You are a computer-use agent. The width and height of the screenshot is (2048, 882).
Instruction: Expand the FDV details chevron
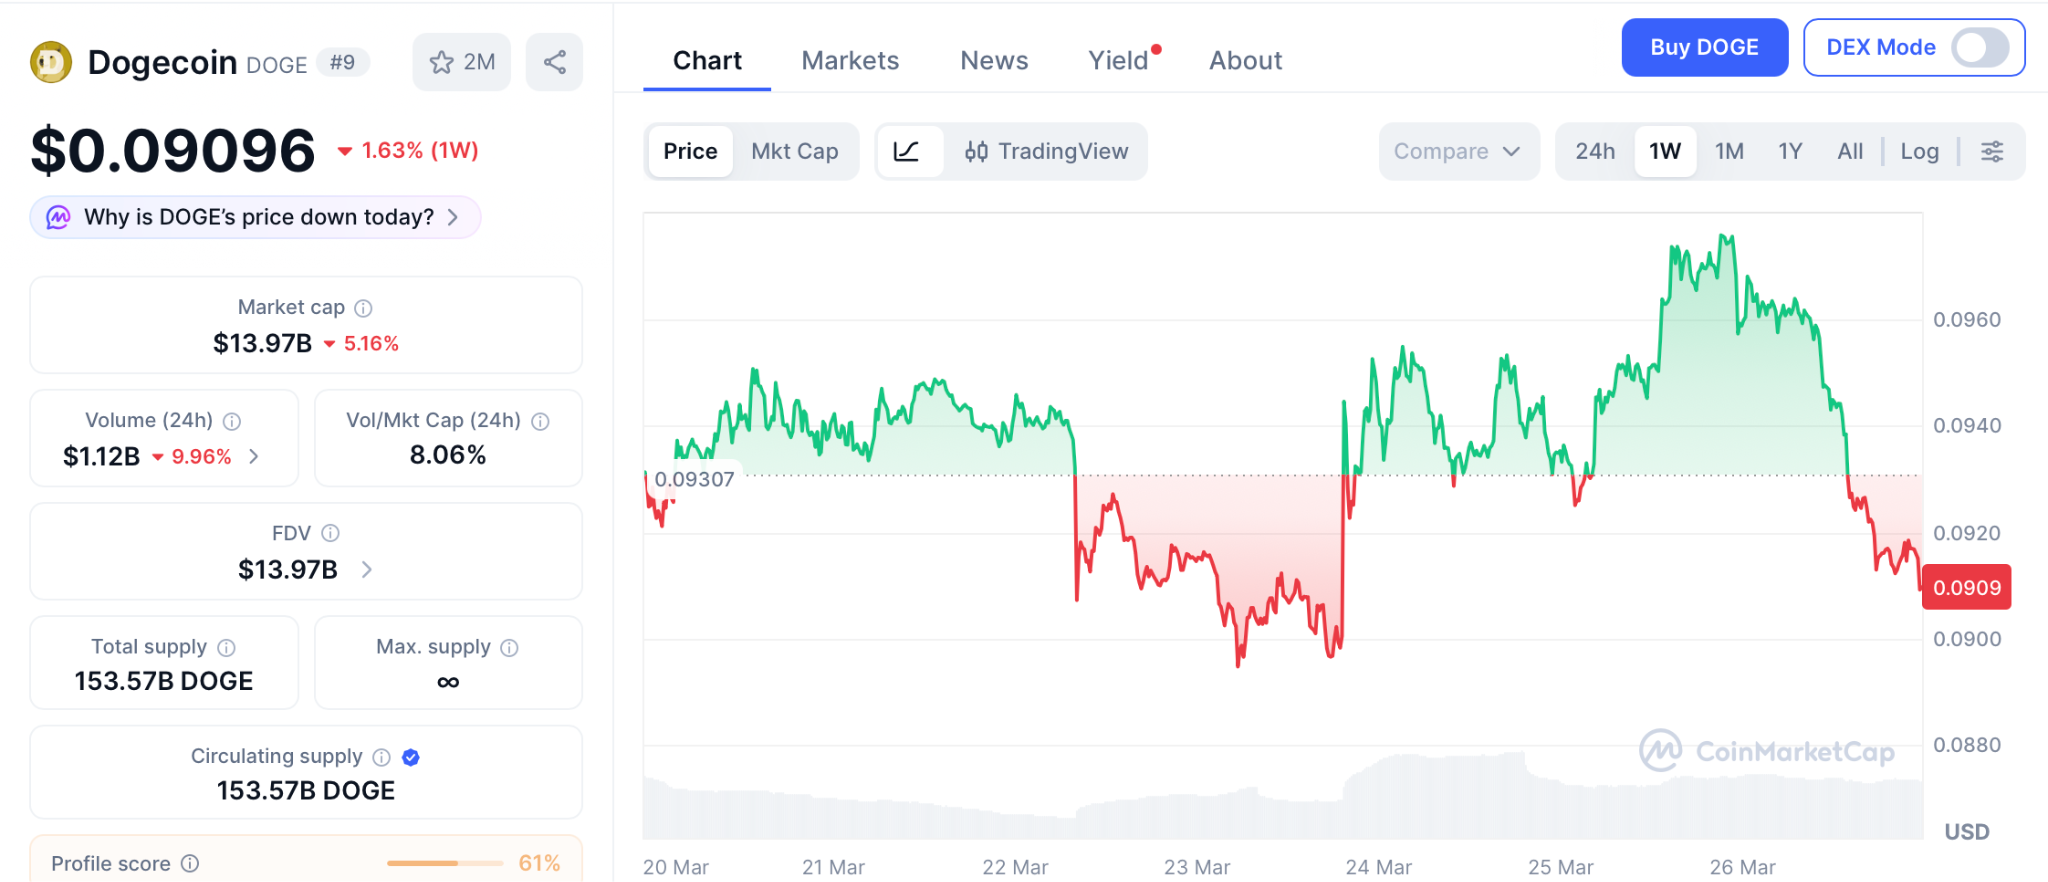point(367,570)
